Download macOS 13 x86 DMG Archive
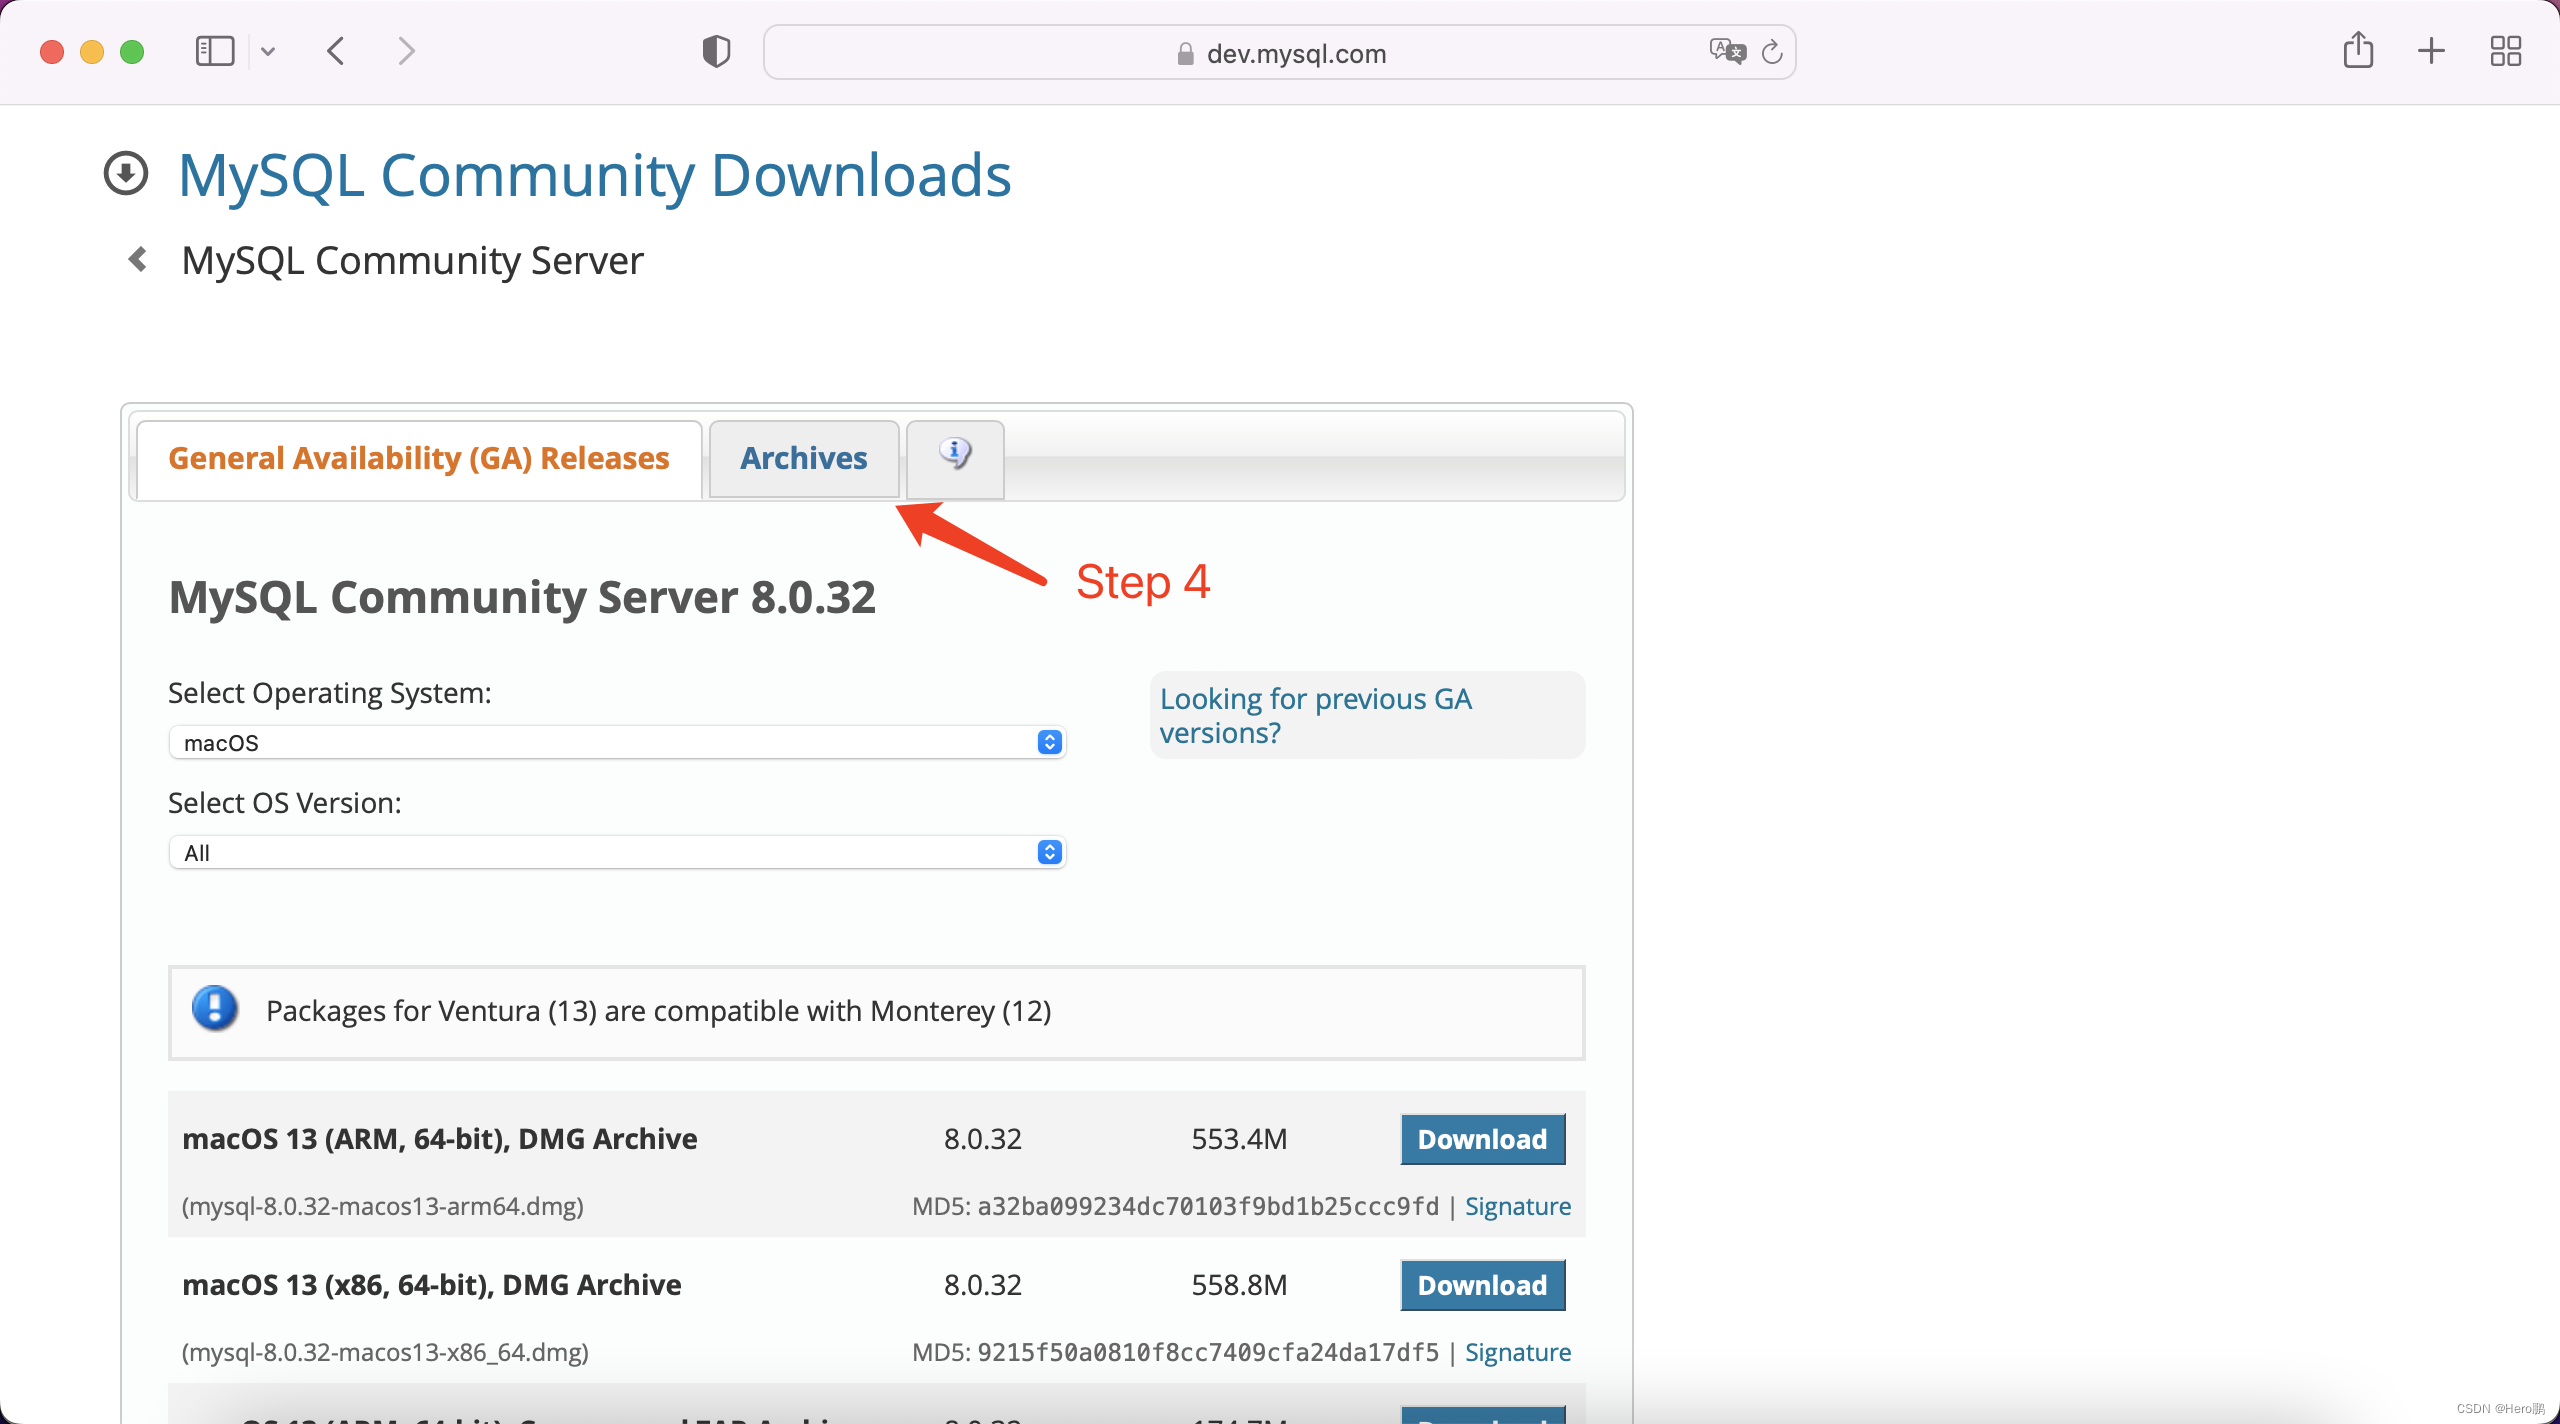This screenshot has width=2560, height=1424. pyautogui.click(x=1483, y=1286)
